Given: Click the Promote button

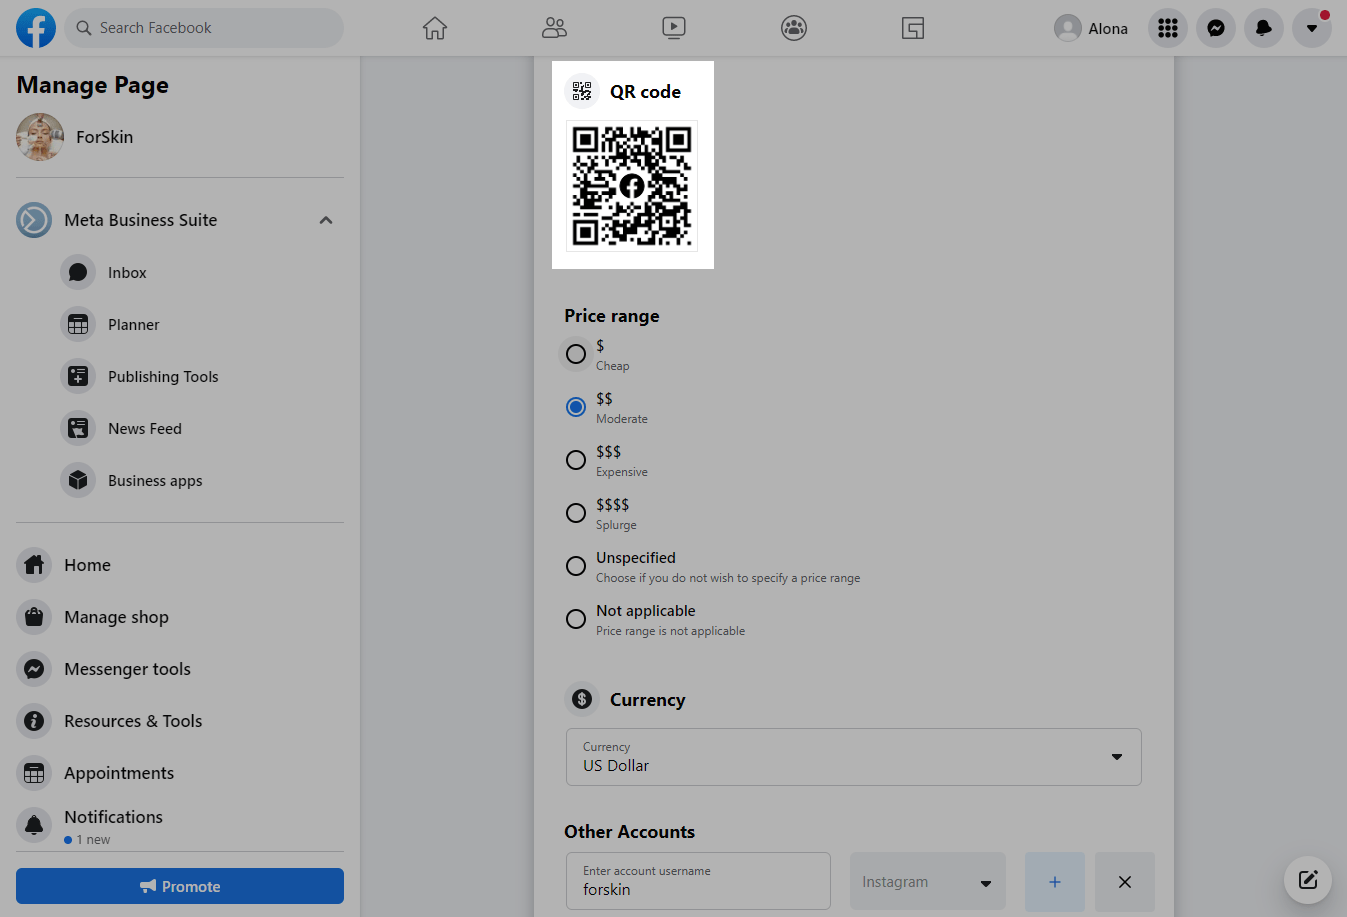Looking at the screenshot, I should click(x=180, y=886).
